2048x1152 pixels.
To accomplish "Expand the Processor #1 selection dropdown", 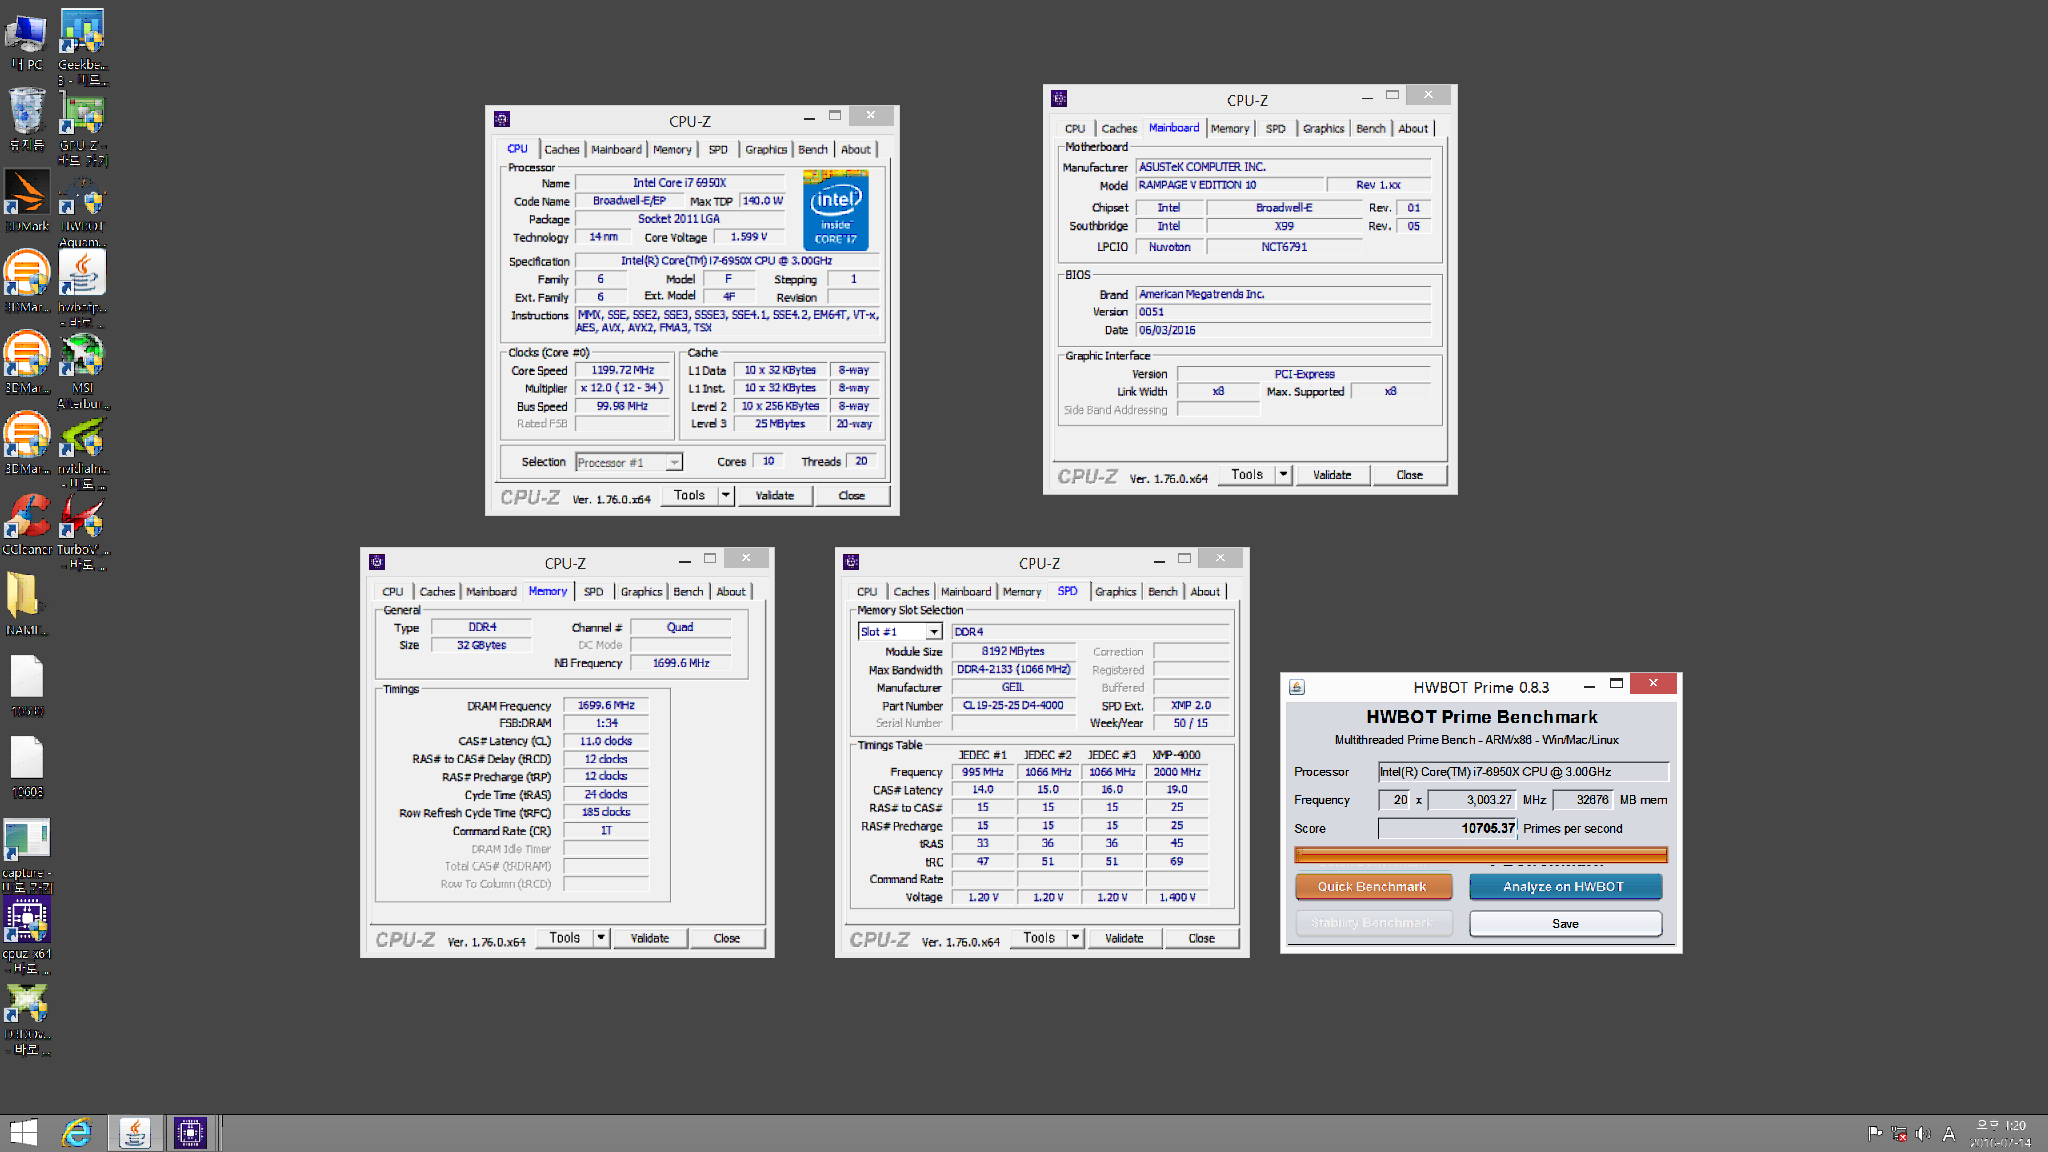I will tap(675, 462).
